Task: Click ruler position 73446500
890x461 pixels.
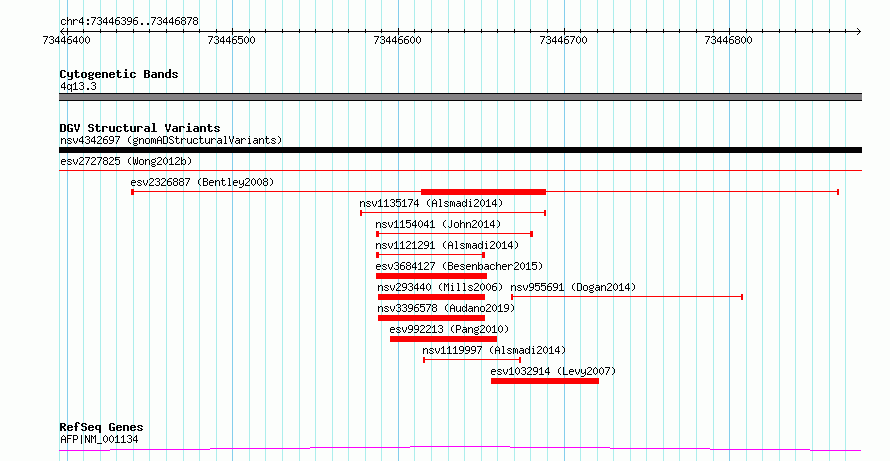Action: pos(232,40)
